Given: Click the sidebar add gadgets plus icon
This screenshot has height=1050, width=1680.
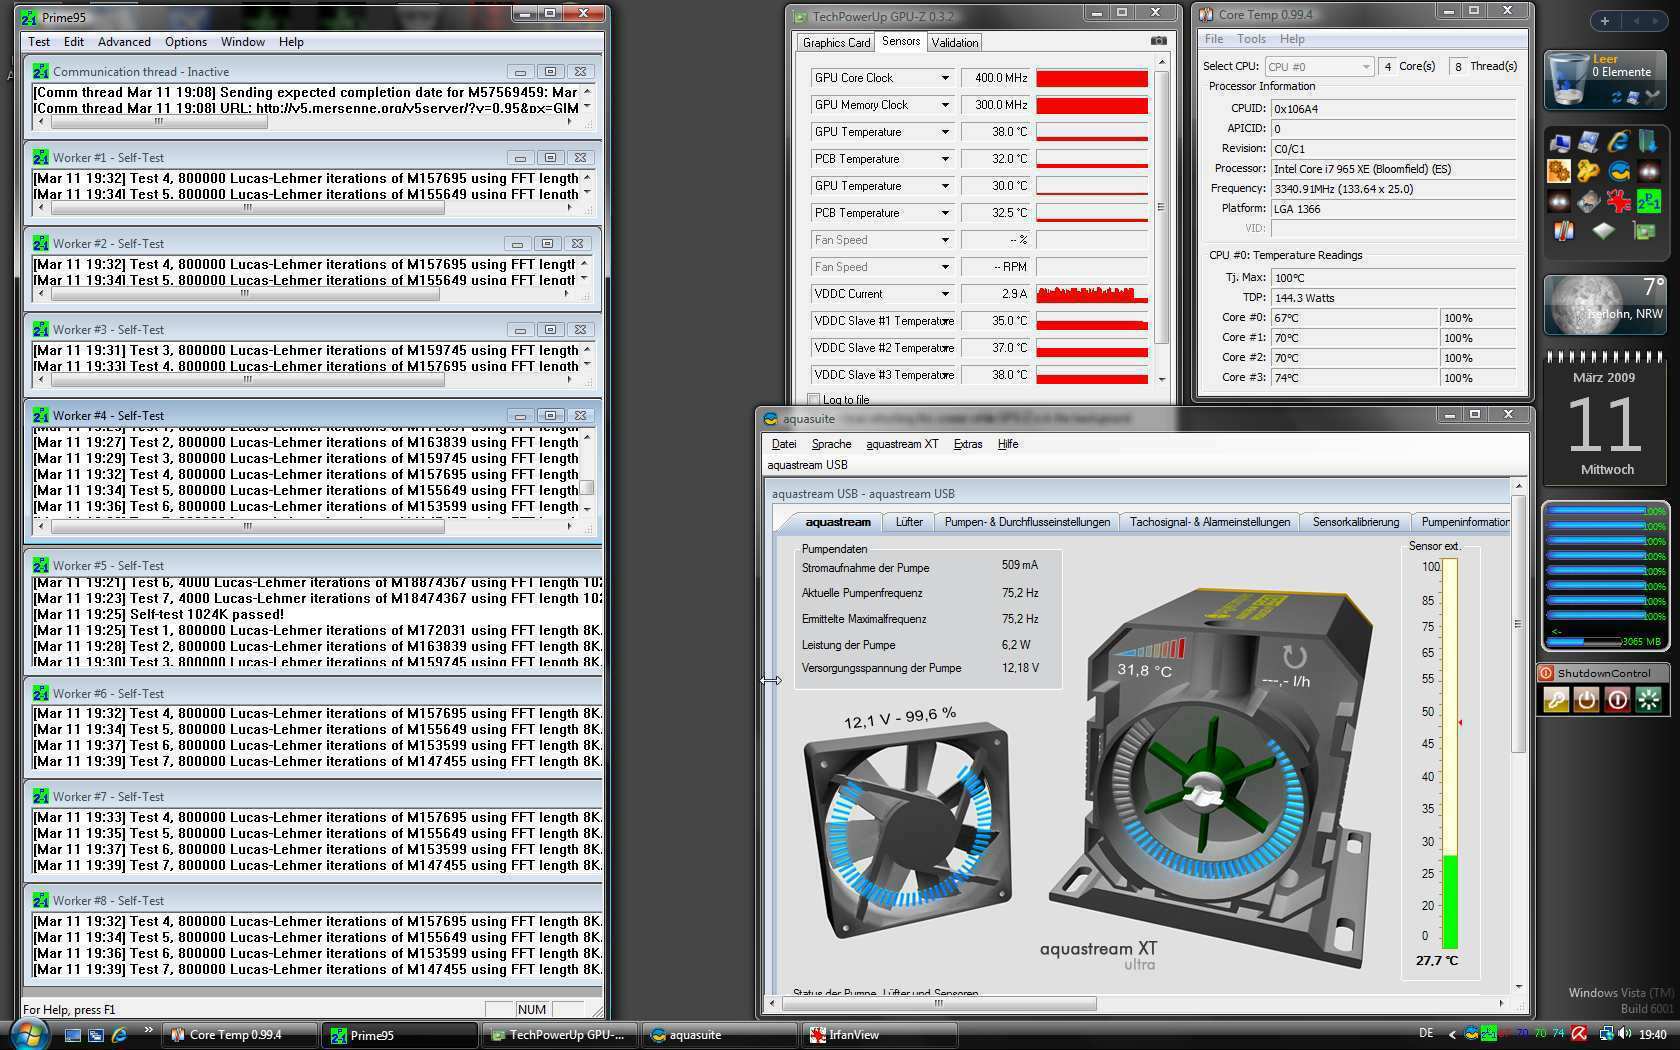Looking at the screenshot, I should click(x=1604, y=21).
